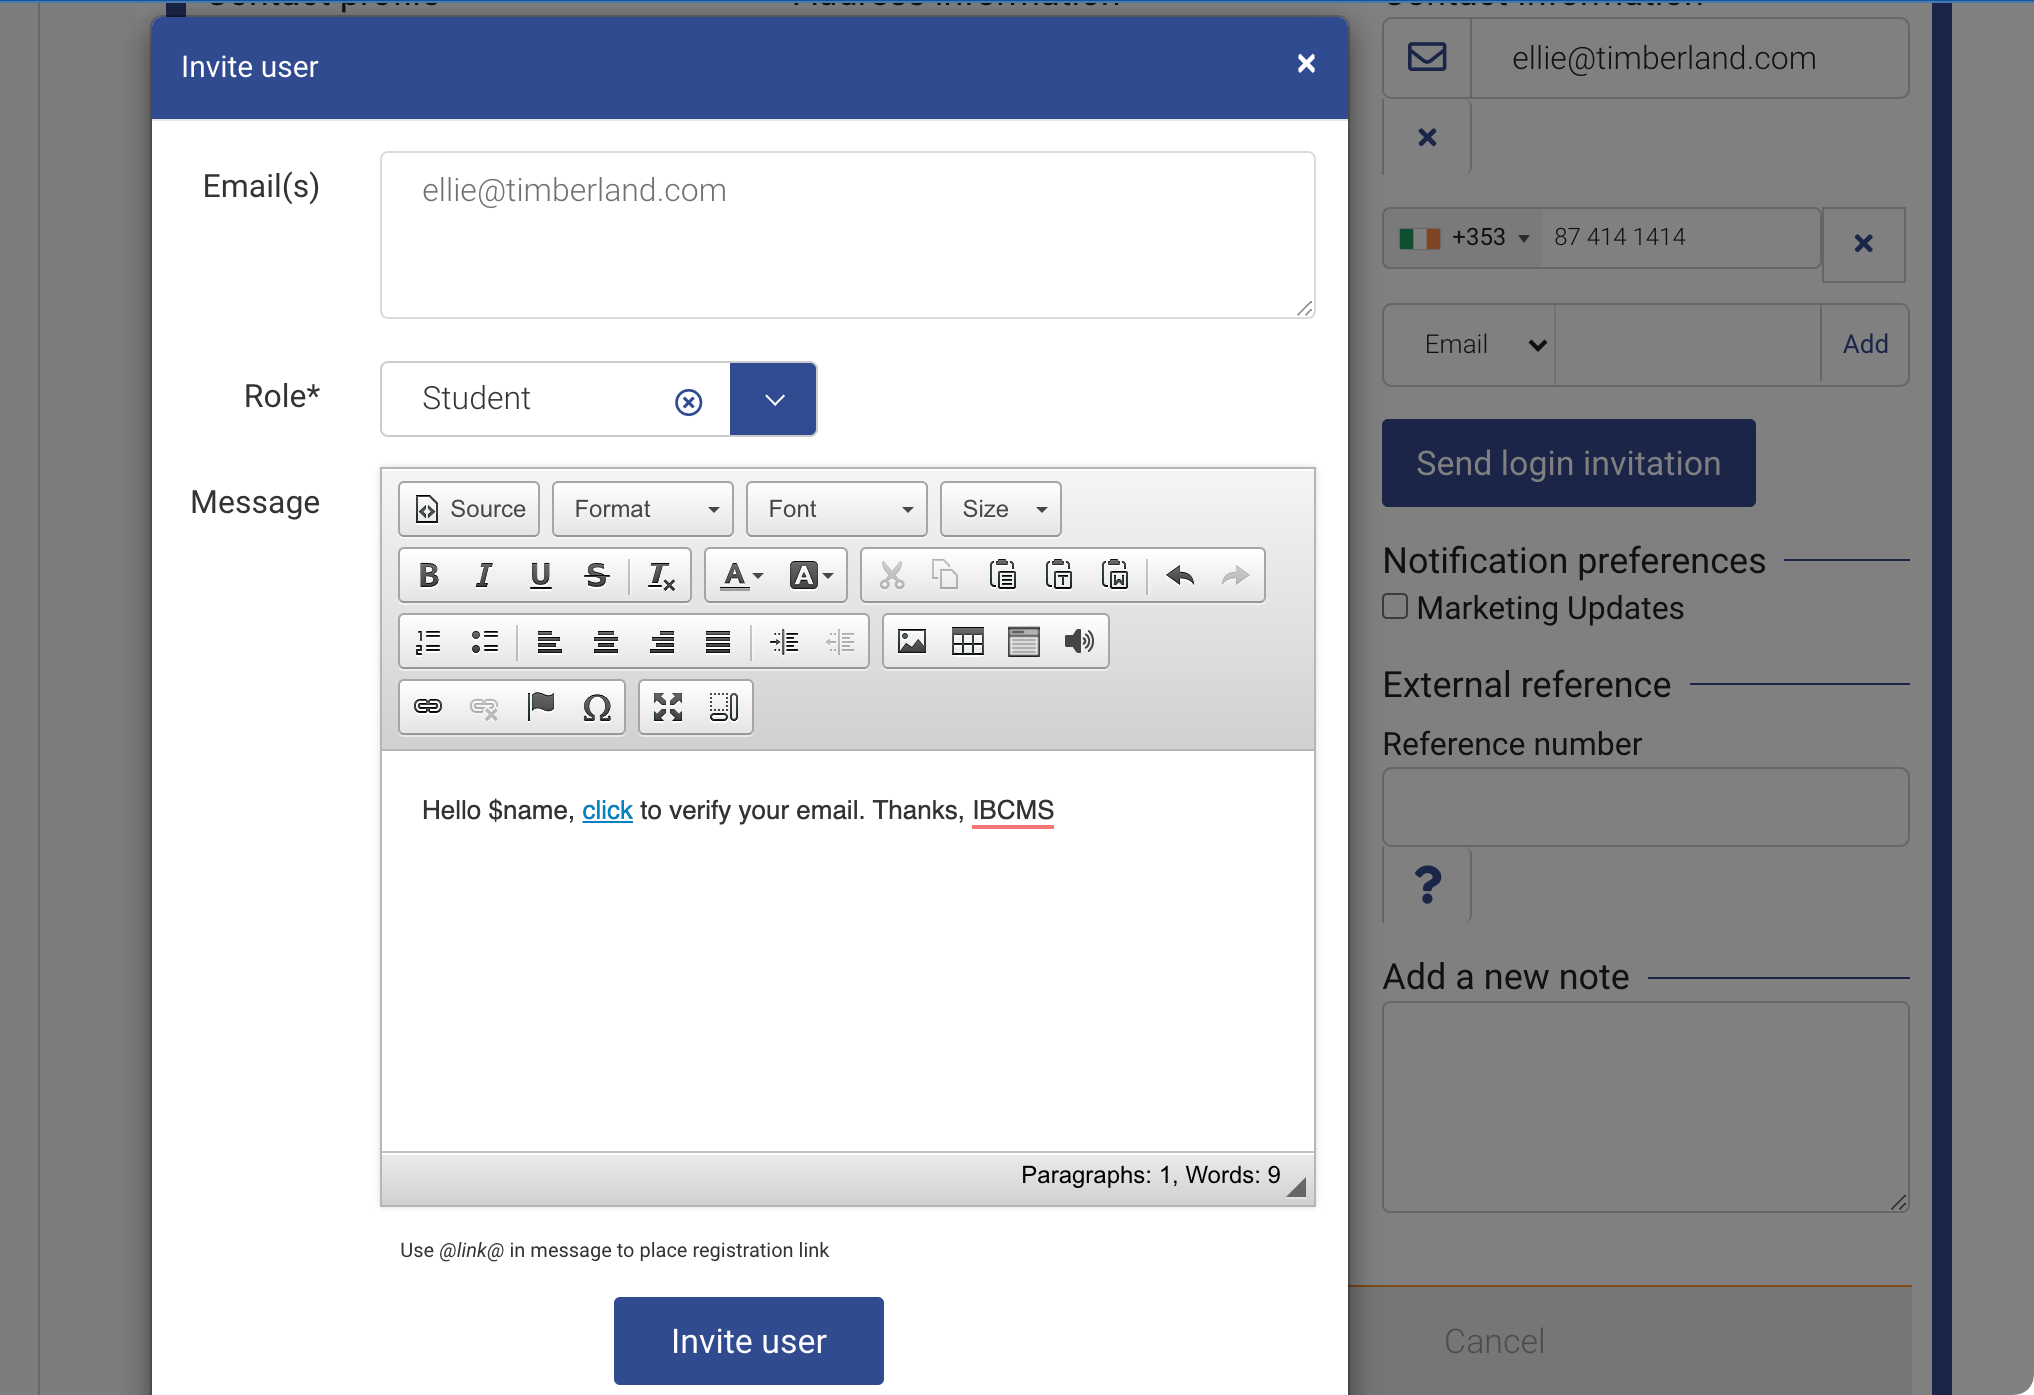Insert a numbered list

coord(428,641)
